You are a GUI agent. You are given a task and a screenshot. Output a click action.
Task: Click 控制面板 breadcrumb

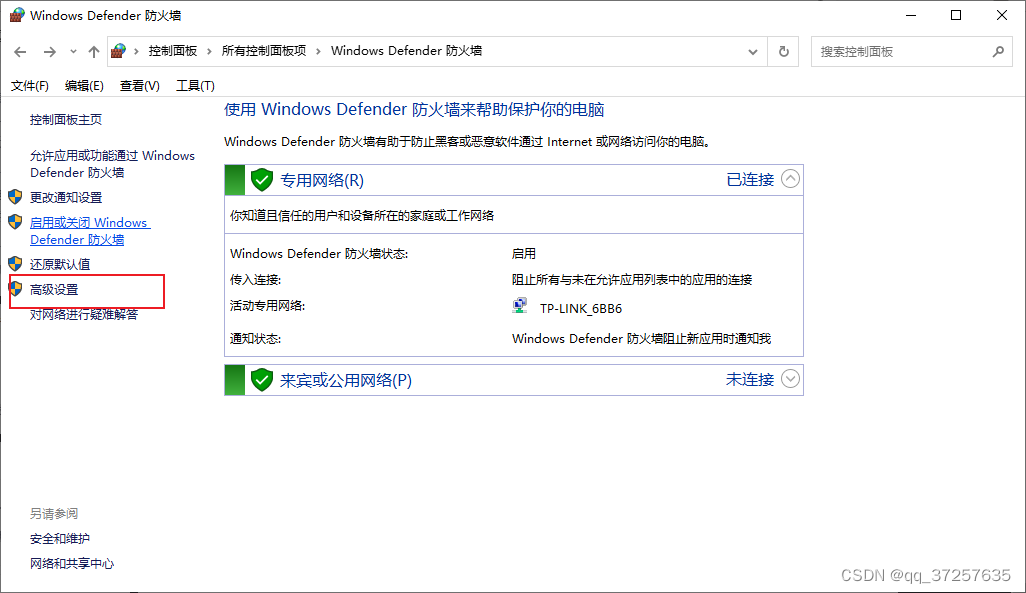(173, 51)
